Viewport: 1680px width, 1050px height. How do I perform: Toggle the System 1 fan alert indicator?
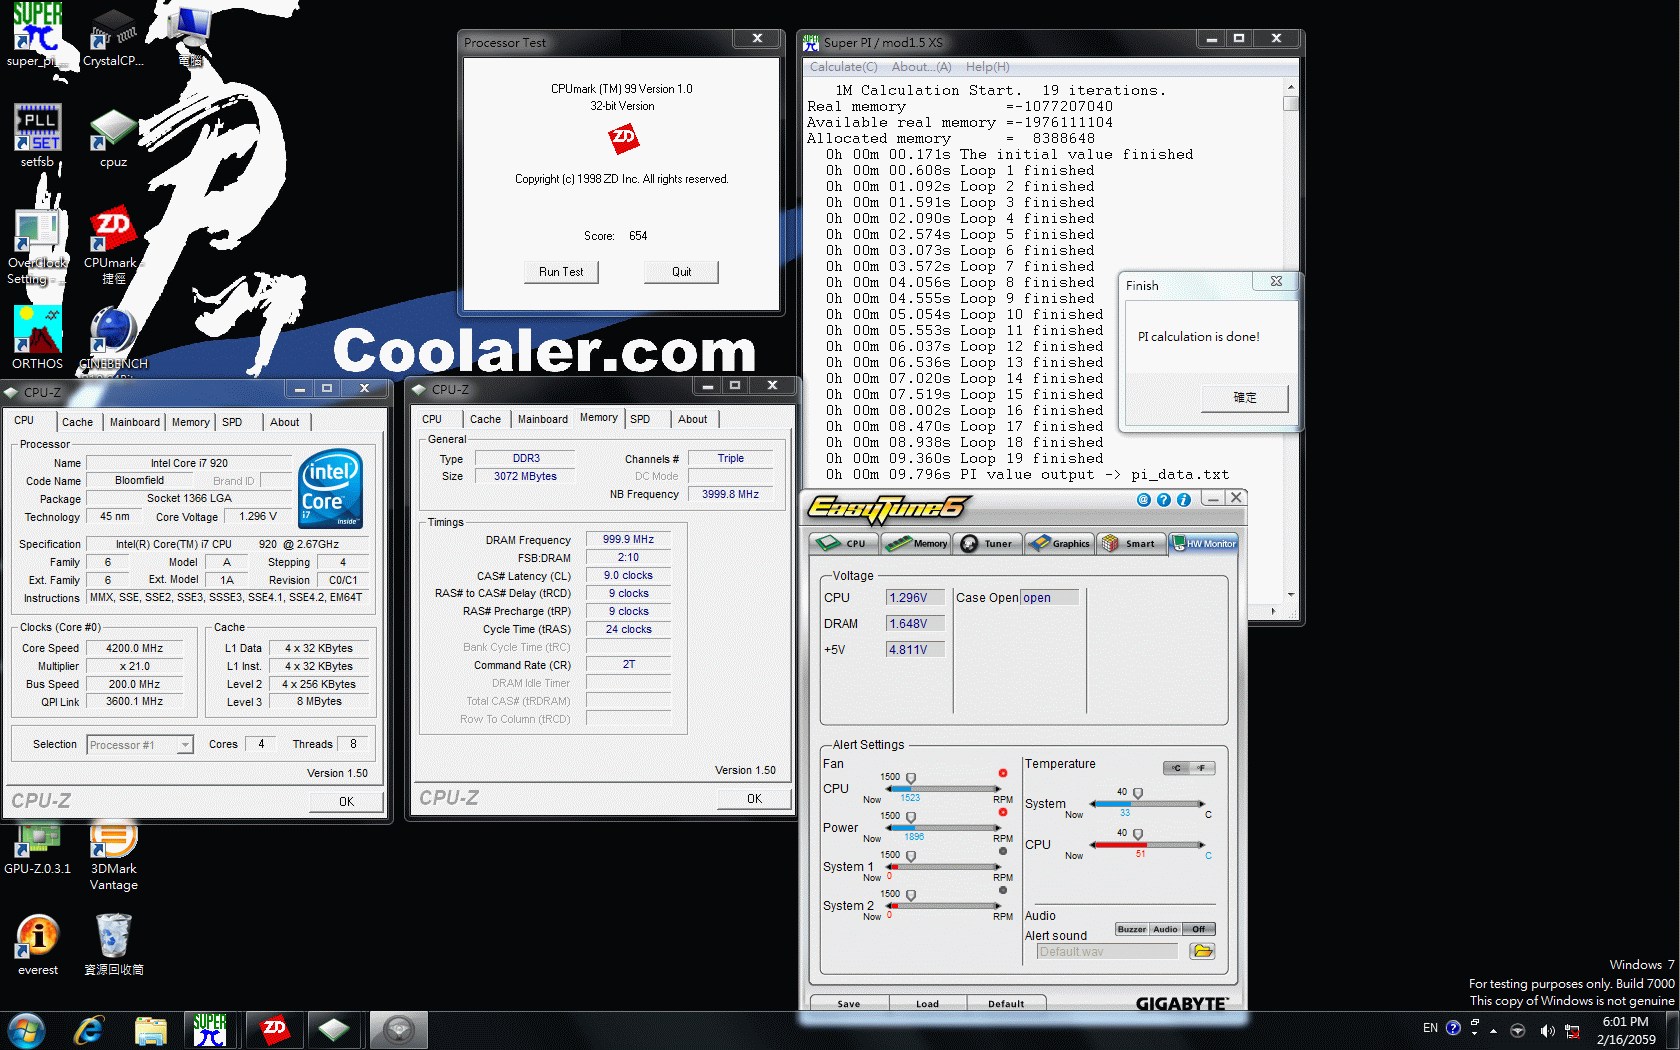pos(1002,851)
